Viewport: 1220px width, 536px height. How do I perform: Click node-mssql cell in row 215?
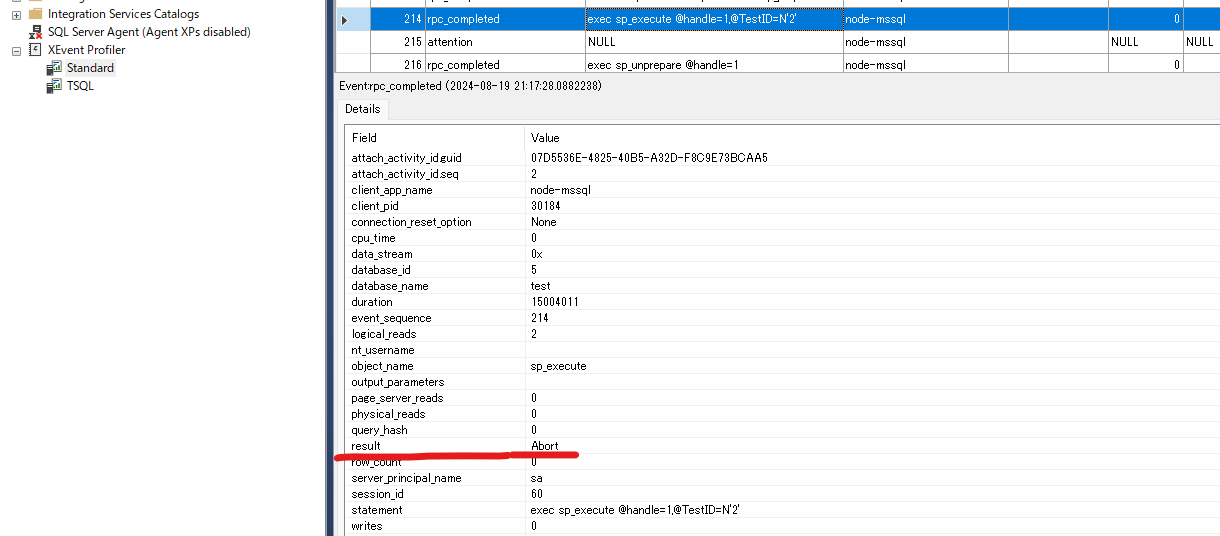coord(924,42)
